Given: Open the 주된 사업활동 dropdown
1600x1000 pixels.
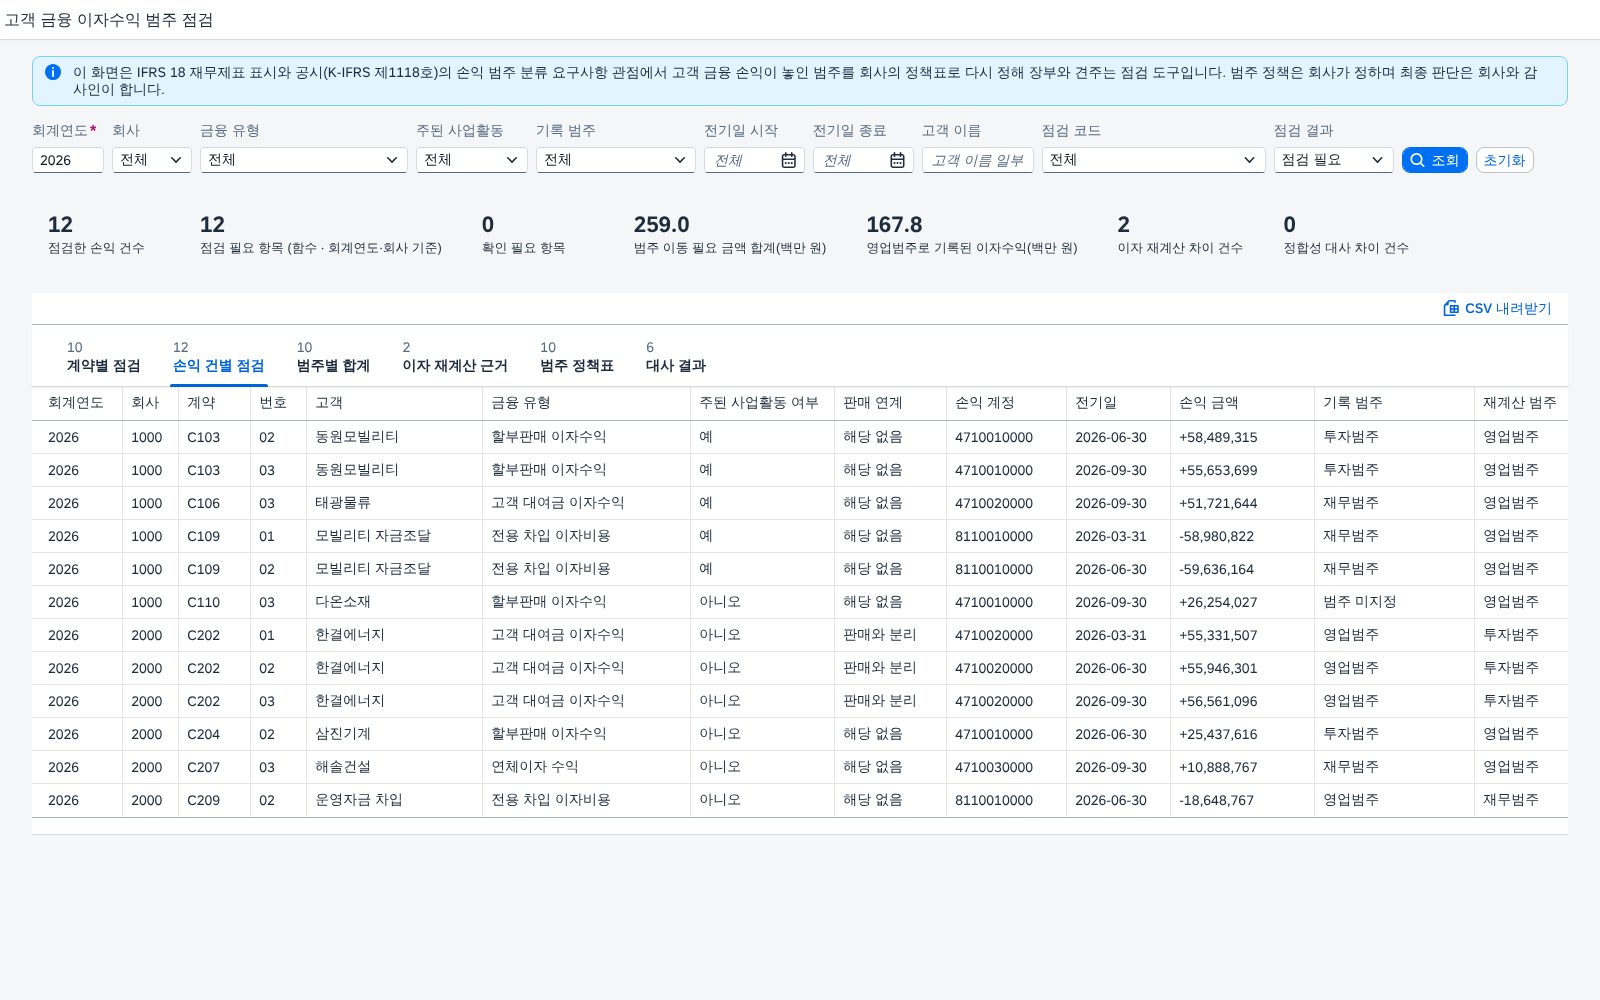Looking at the screenshot, I should 471,160.
